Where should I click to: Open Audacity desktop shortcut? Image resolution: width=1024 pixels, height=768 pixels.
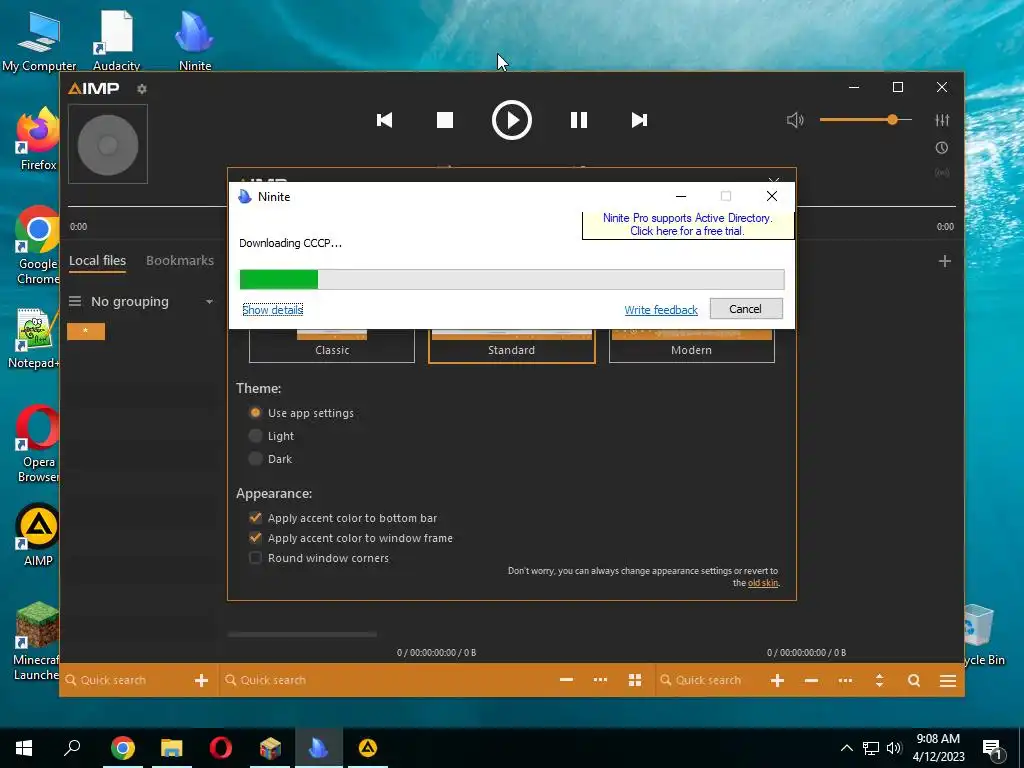tap(116, 40)
